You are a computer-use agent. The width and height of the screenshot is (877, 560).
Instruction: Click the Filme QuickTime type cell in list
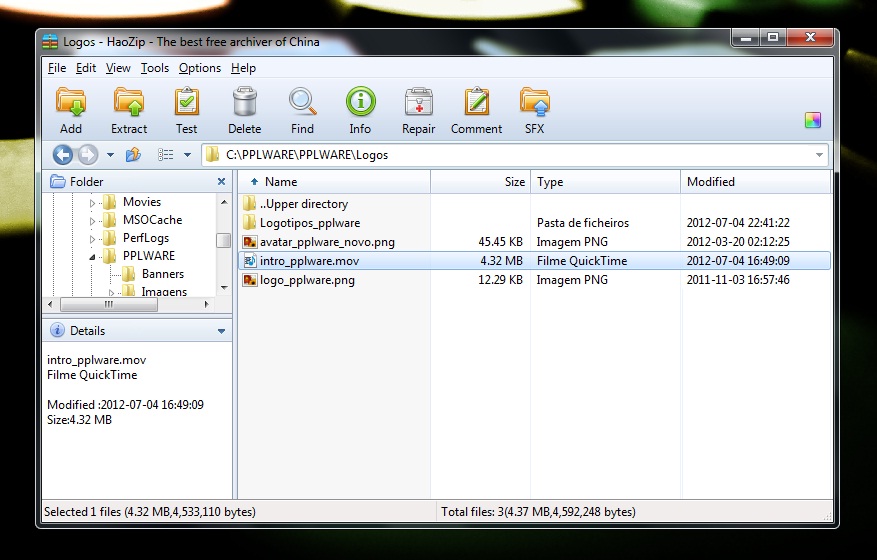(582, 261)
